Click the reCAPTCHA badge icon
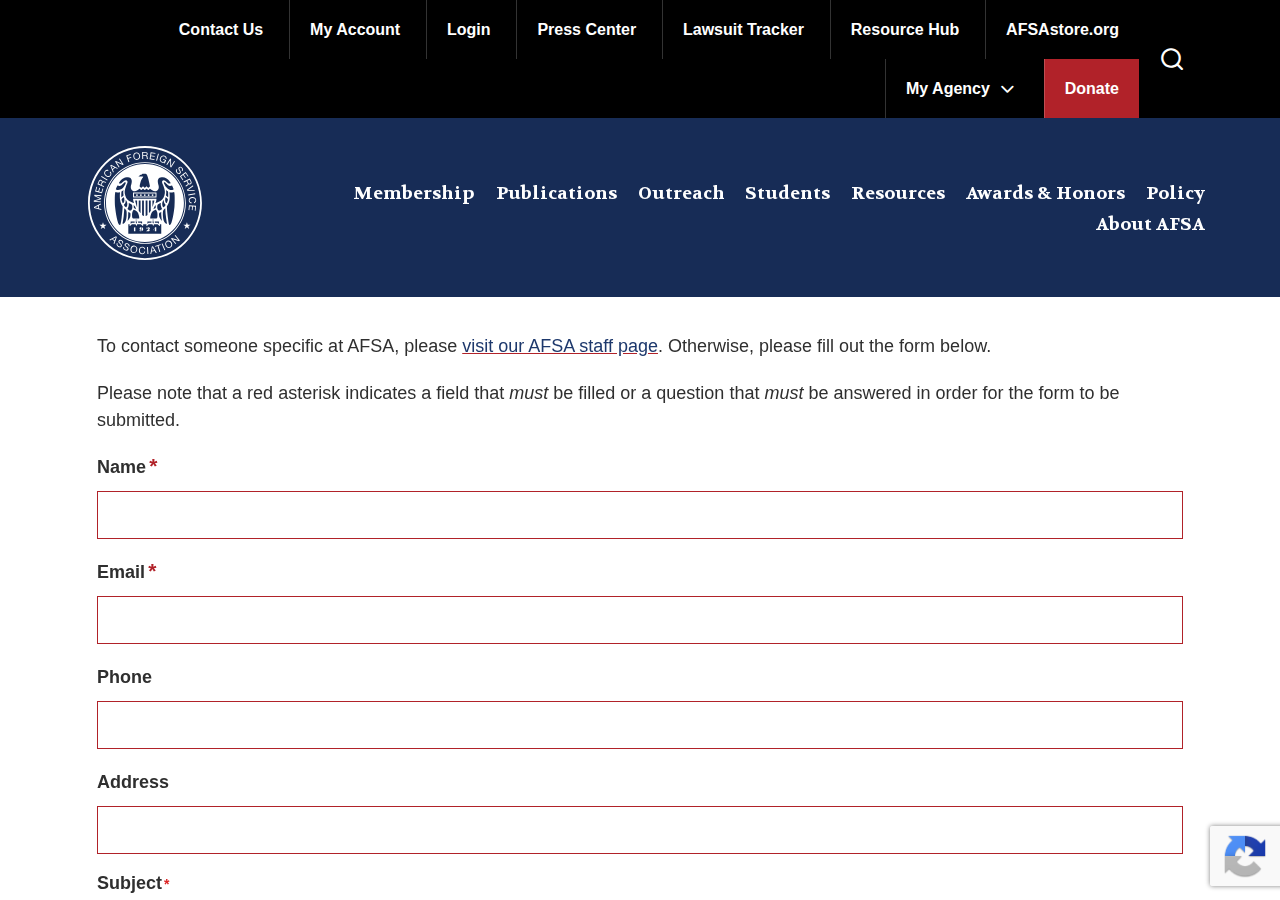The height and width of the screenshot is (900, 1280). [1245, 856]
